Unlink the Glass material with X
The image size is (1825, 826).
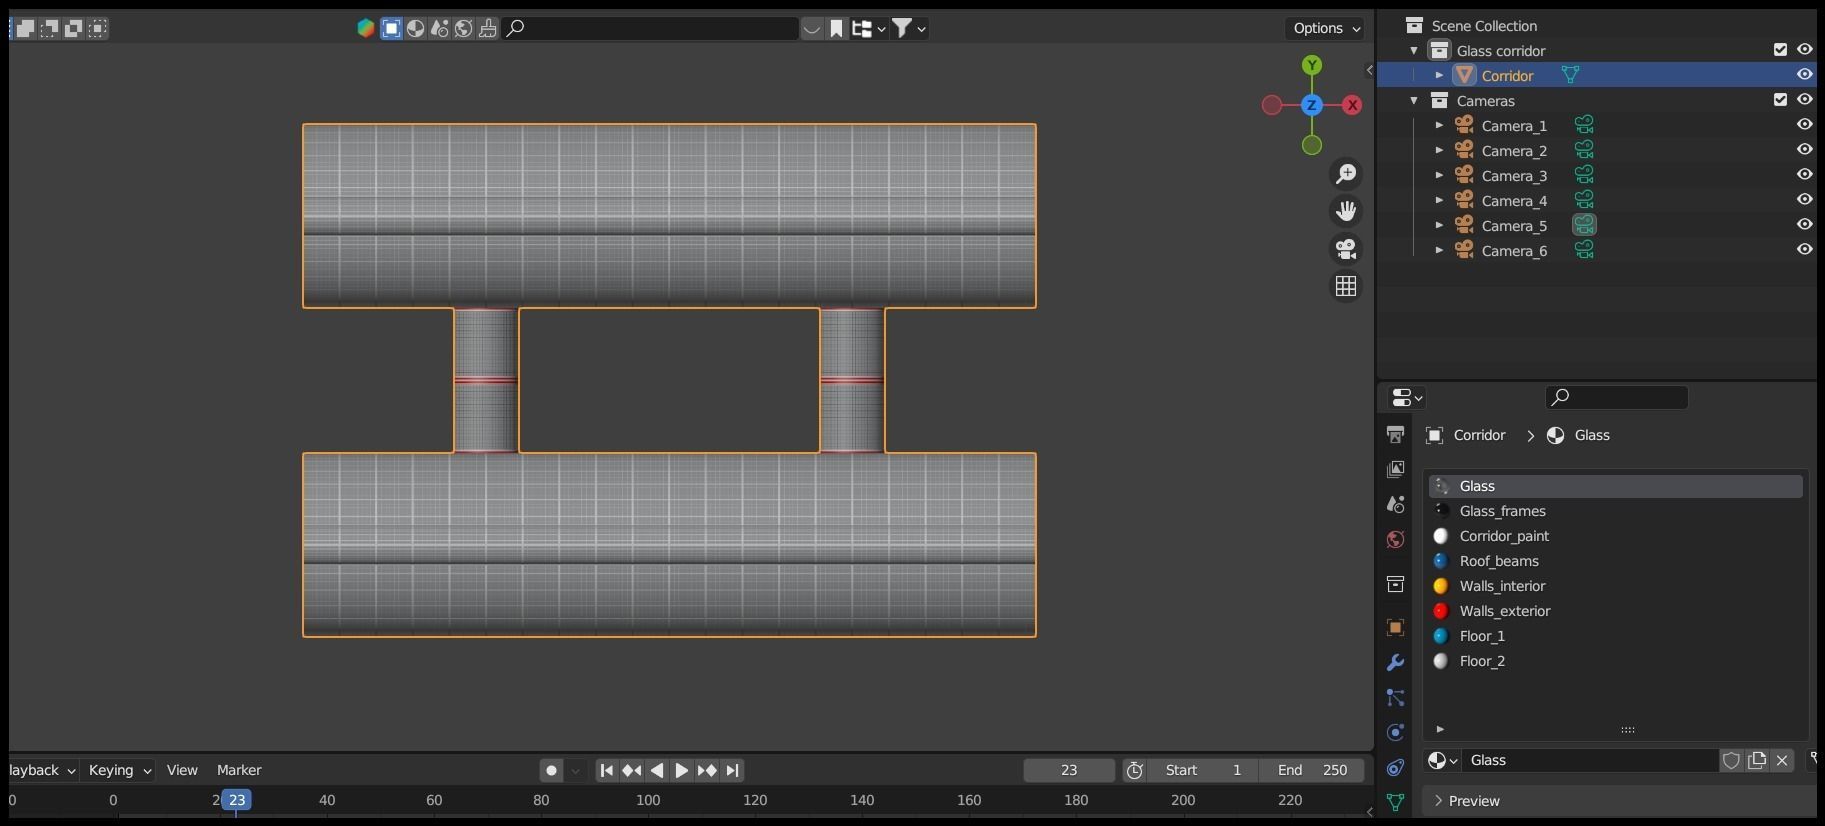tap(1782, 761)
